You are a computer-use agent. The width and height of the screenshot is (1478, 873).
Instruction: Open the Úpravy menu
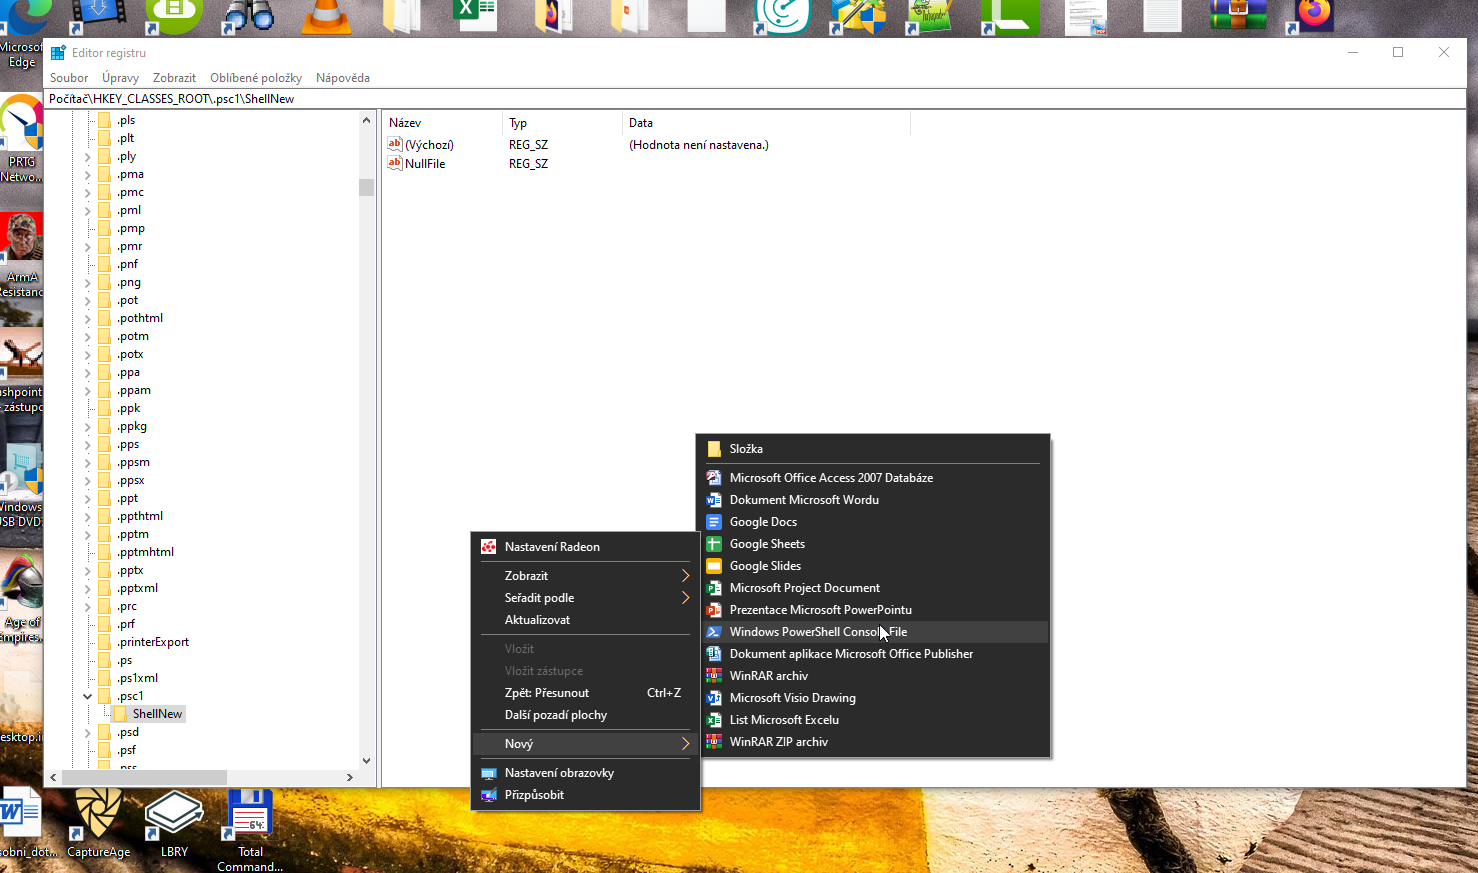120,78
